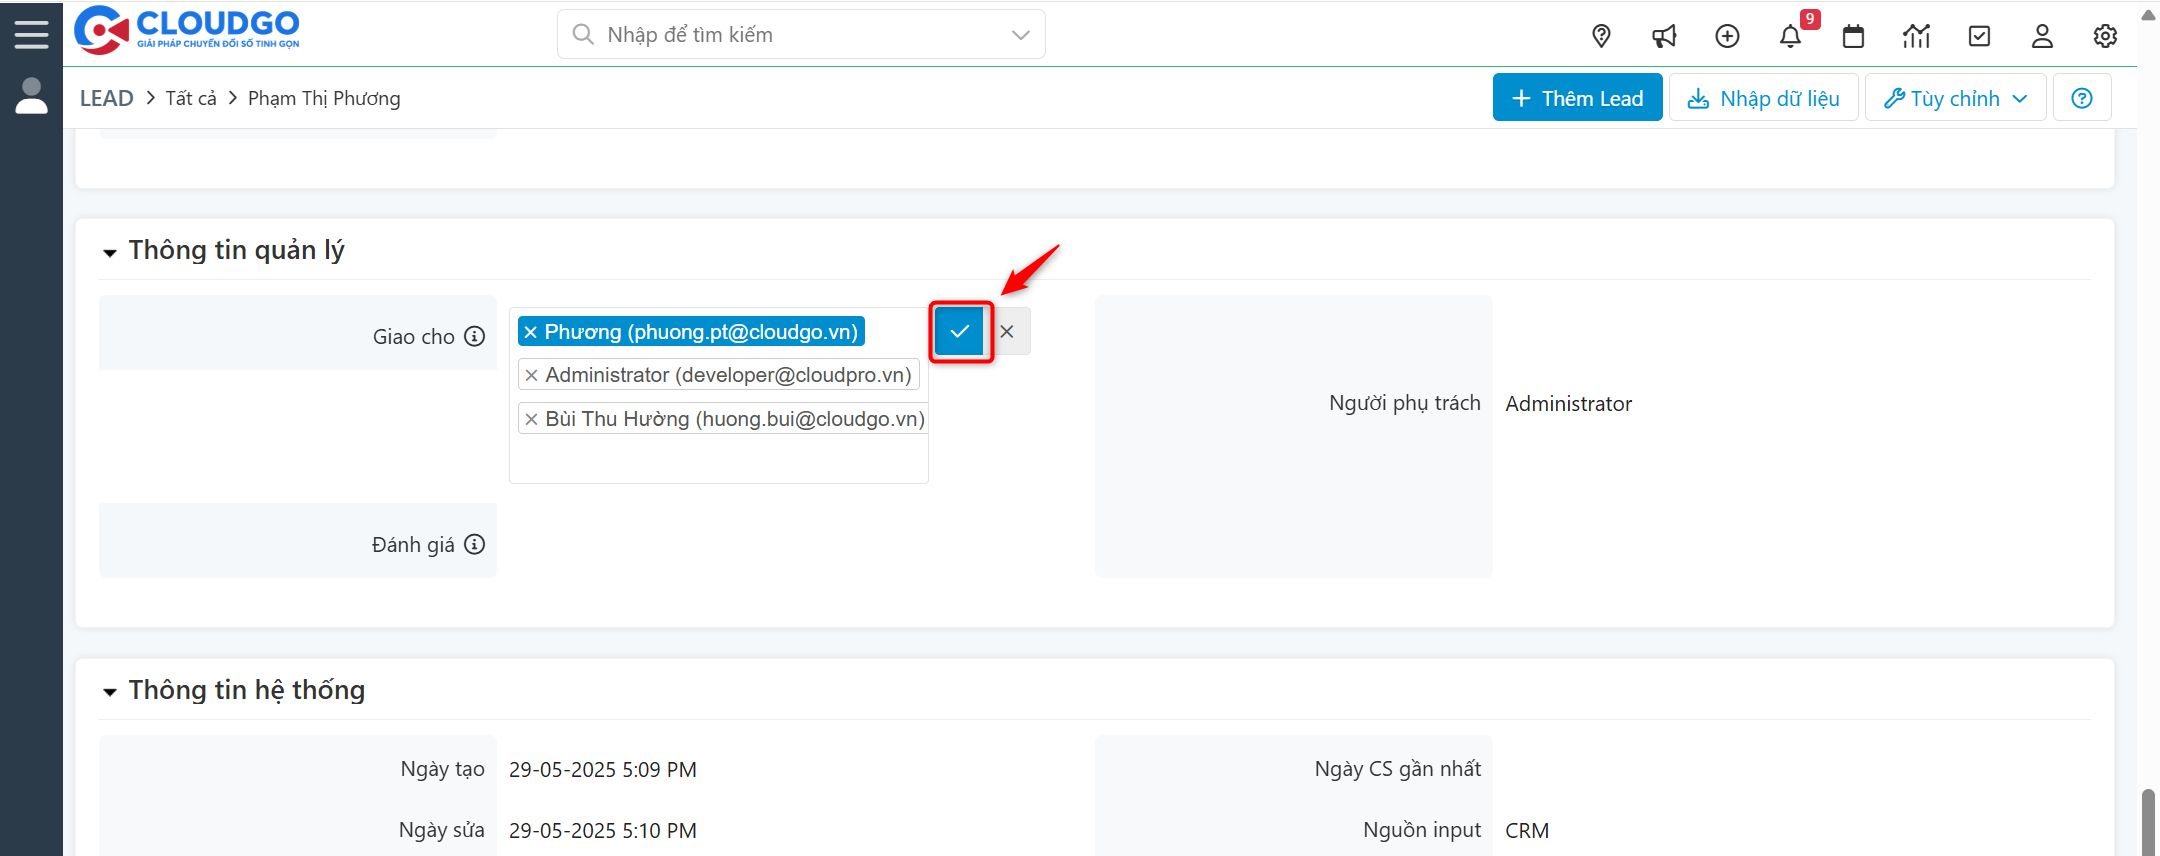Click the Đánh giá field label
The width and height of the screenshot is (2160, 856).
click(x=413, y=545)
